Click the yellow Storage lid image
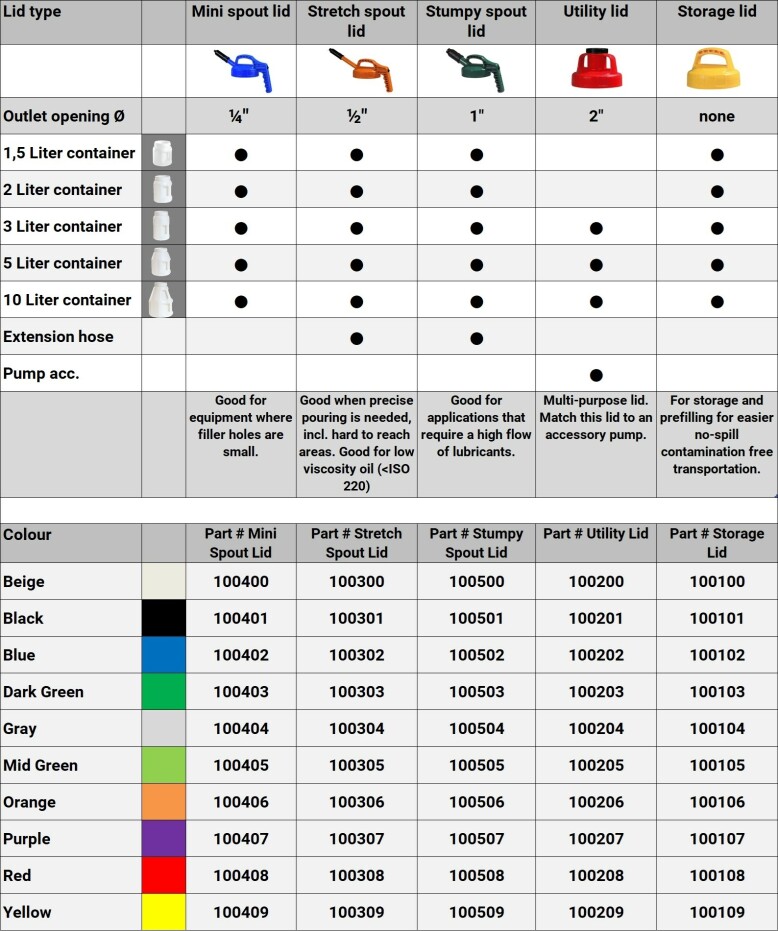 (x=713, y=69)
